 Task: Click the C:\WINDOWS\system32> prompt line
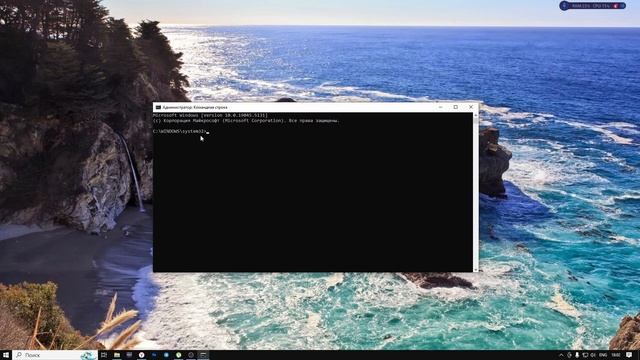180,131
